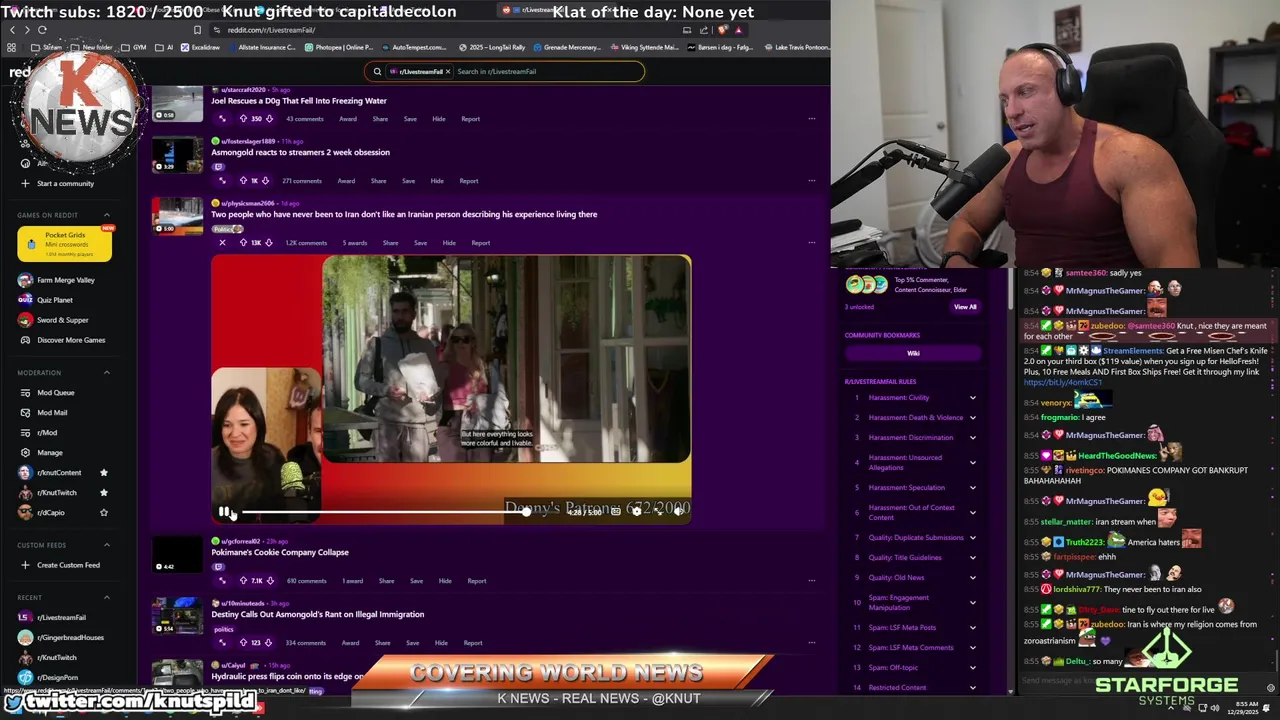The width and height of the screenshot is (1280, 720).
Task: Bookmark this page from the address bar
Action: 197,30
